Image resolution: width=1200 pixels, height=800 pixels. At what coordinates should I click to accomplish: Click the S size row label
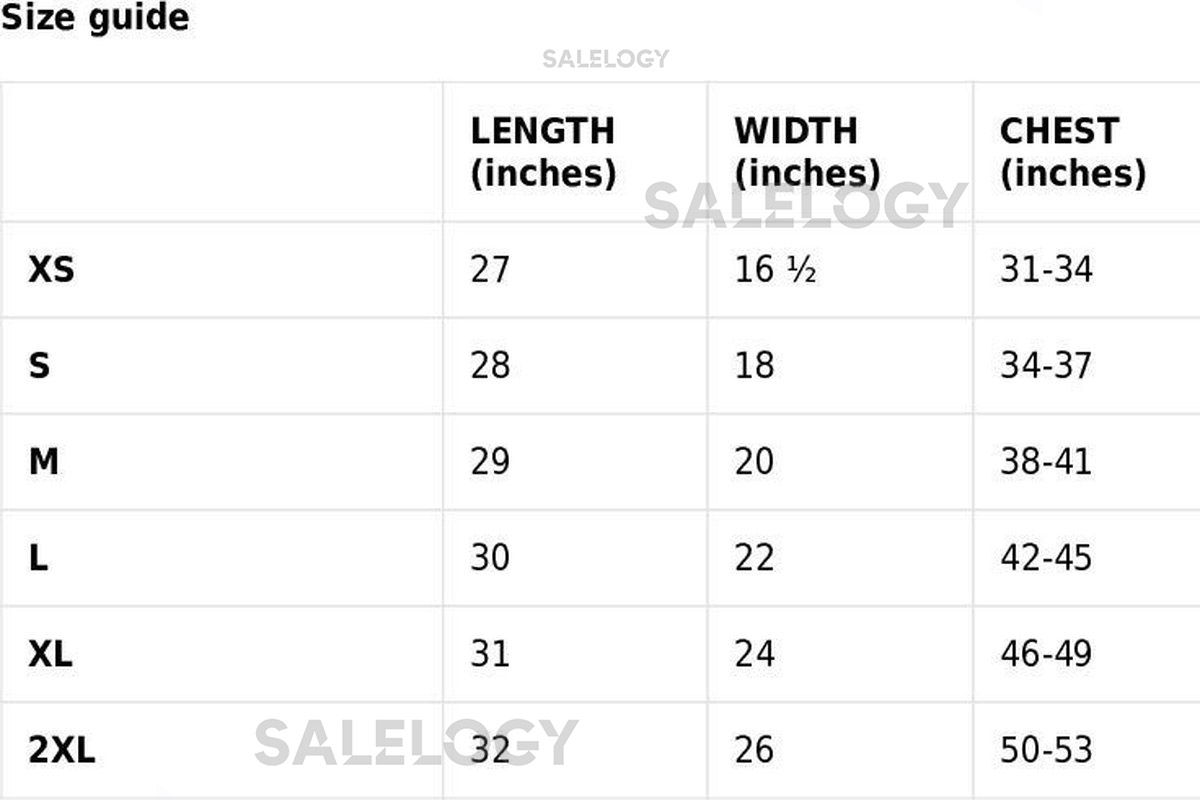(x=39, y=366)
